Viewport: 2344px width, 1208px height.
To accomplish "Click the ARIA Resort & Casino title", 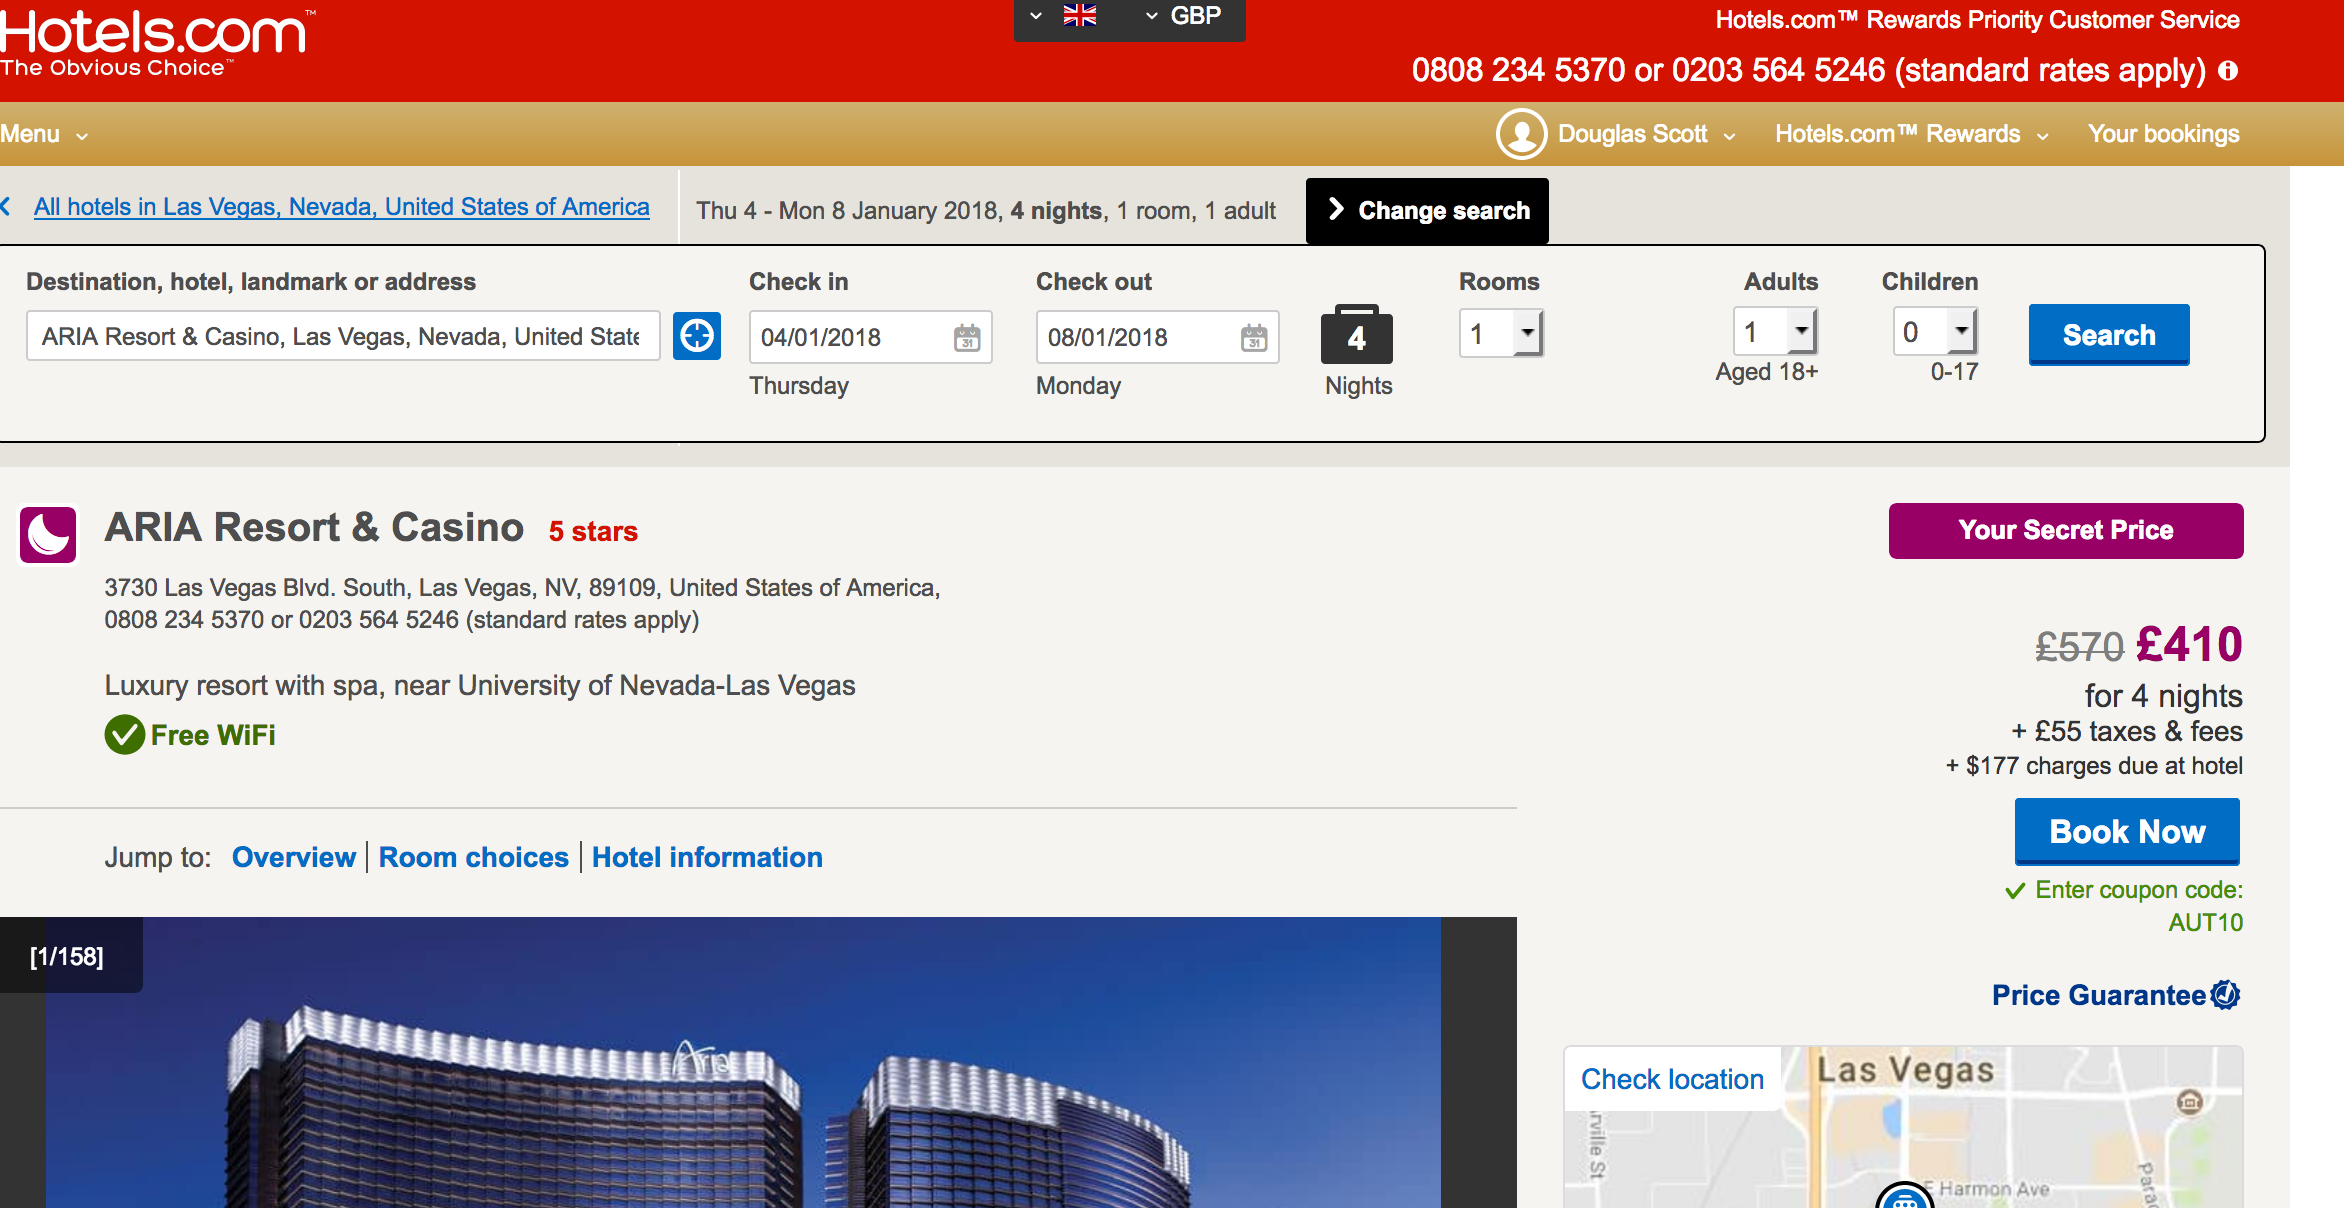I will click(x=314, y=528).
